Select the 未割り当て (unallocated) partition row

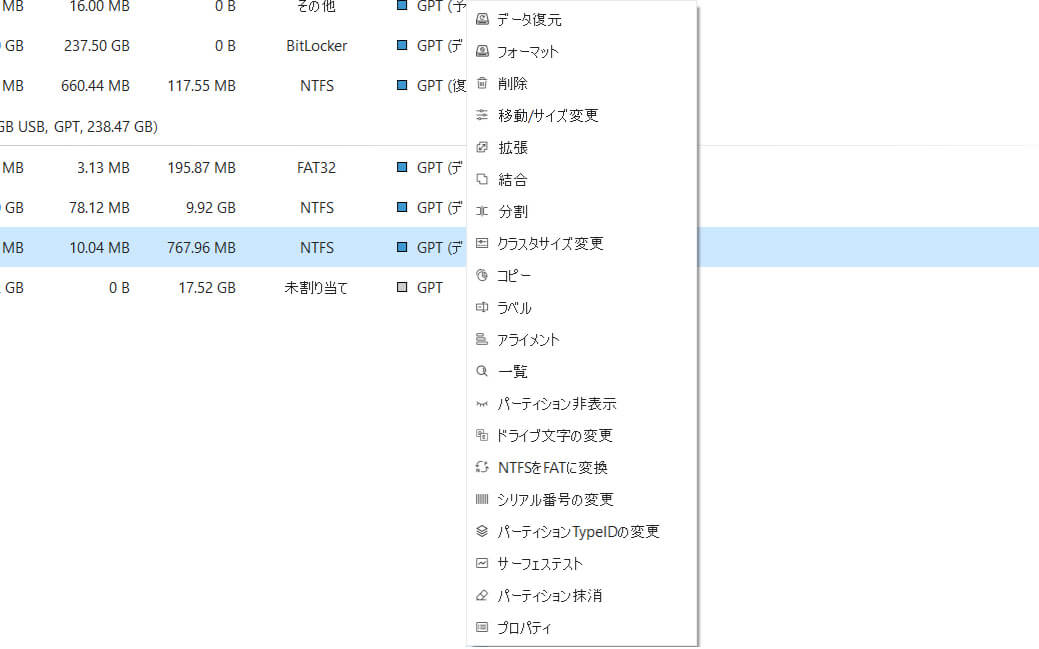pyautogui.click(x=200, y=287)
